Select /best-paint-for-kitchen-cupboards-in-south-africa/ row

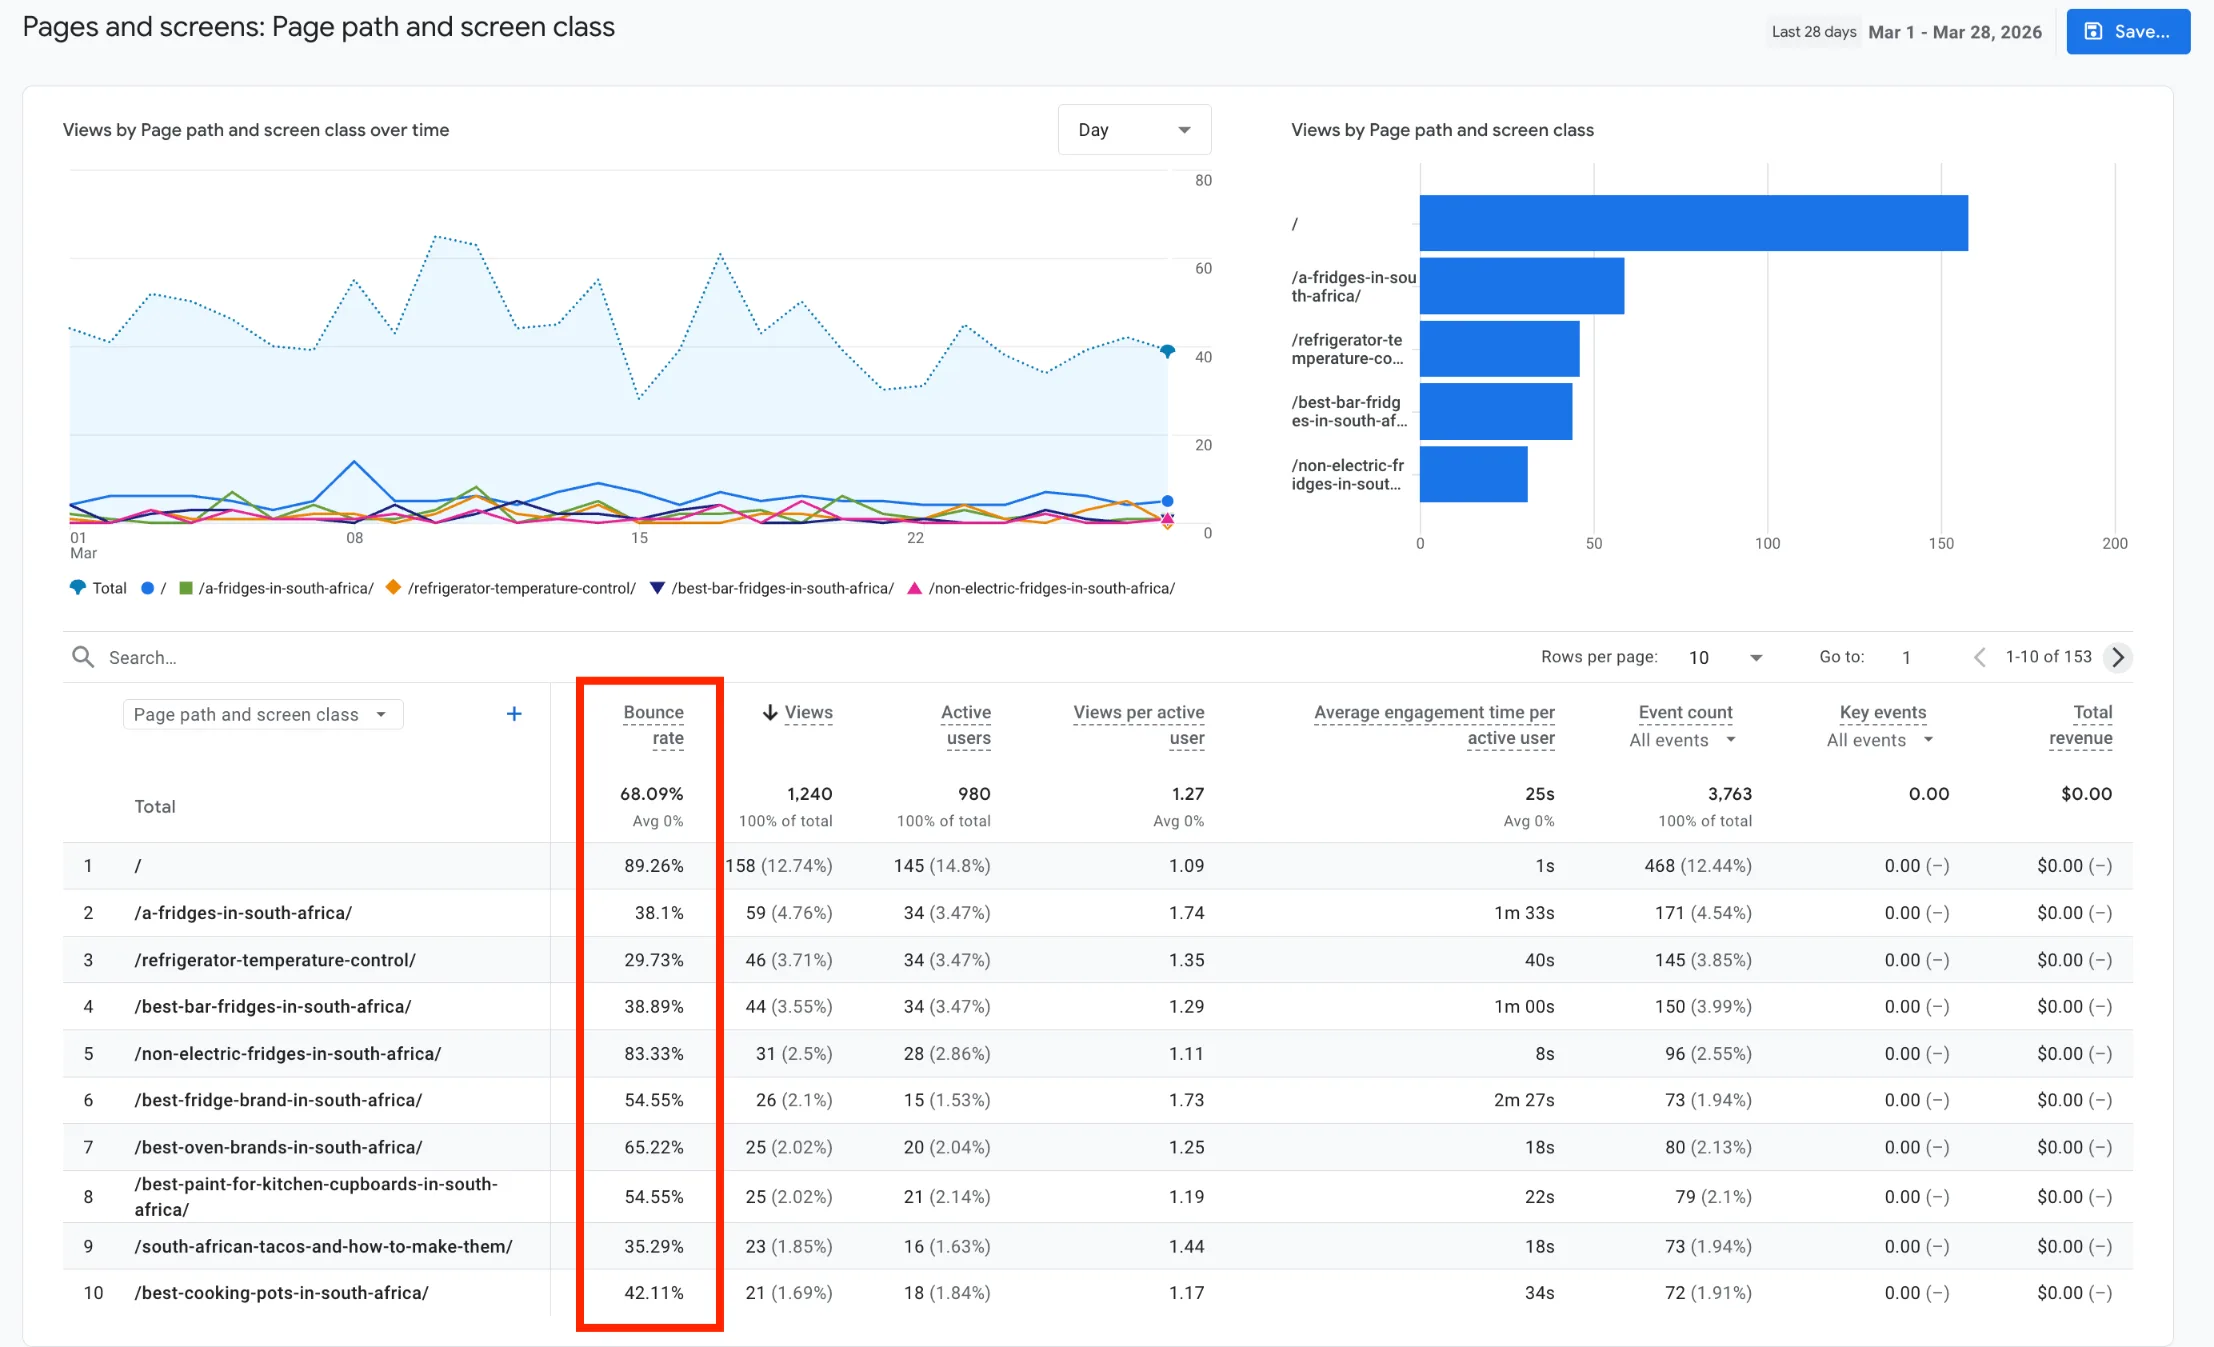point(1097,1197)
